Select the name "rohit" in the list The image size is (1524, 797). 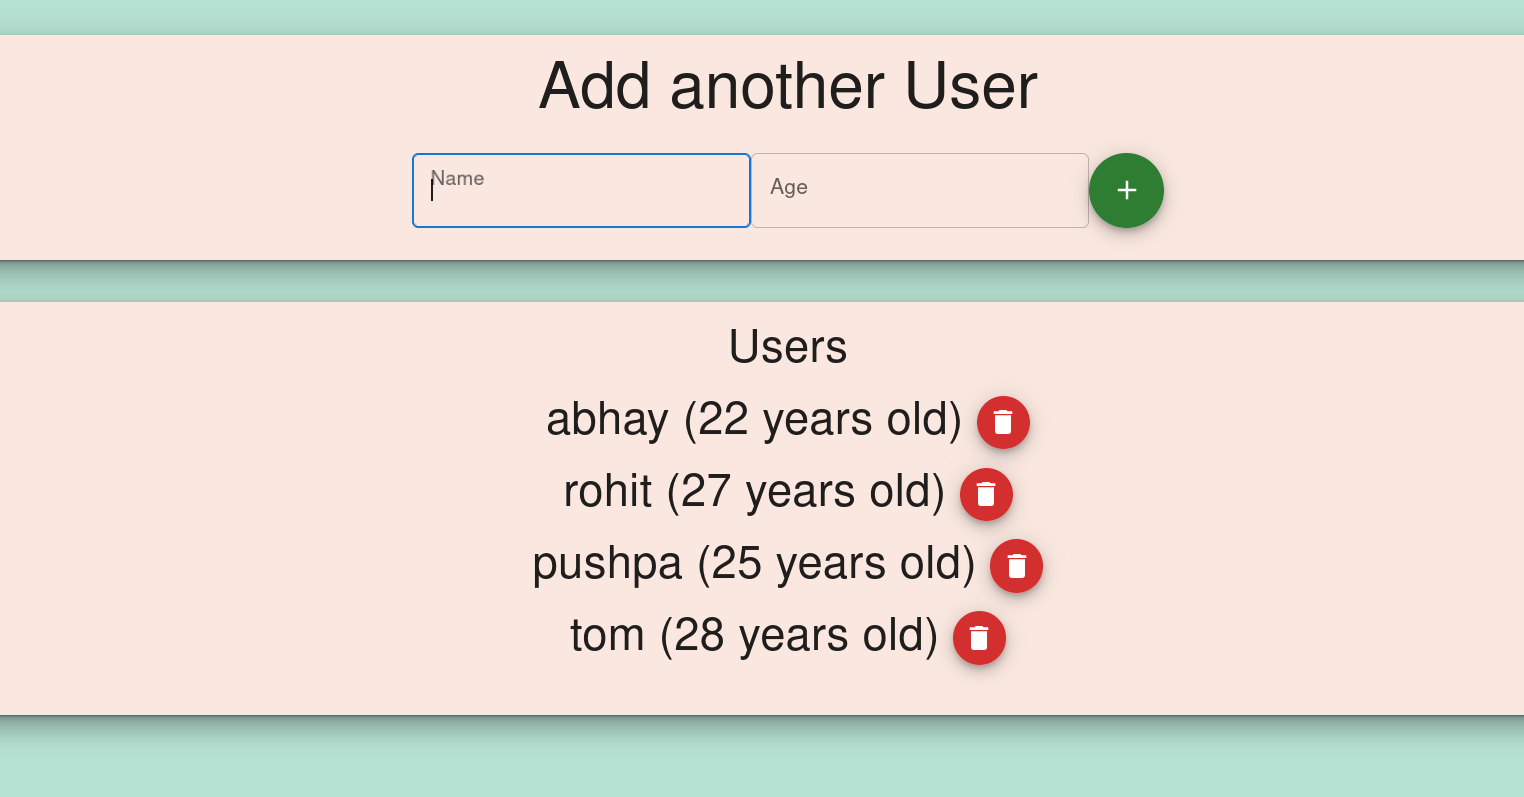point(607,491)
